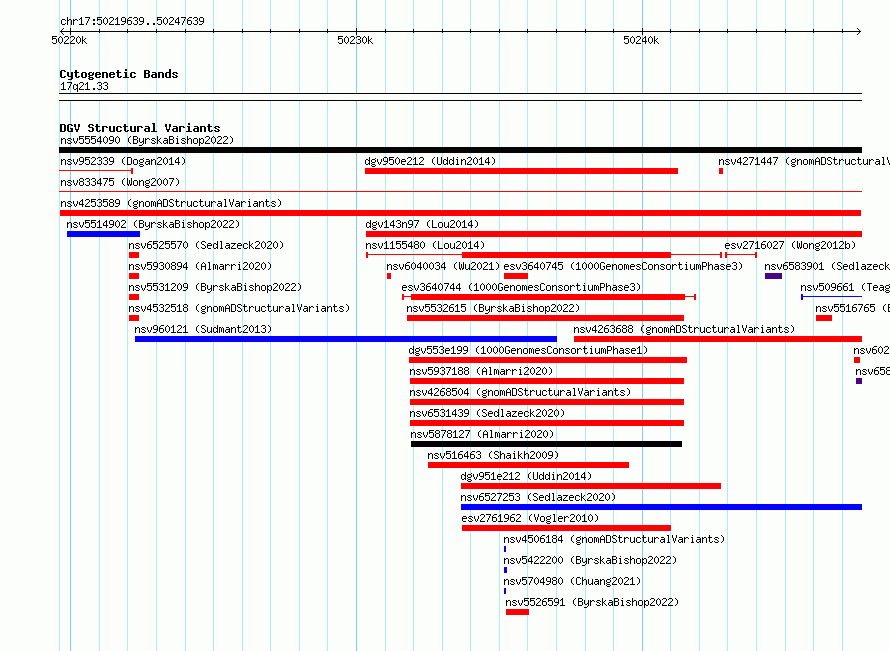Click nsv5704980 (Chuang2021) label
The height and width of the screenshot is (651, 890).
572,581
